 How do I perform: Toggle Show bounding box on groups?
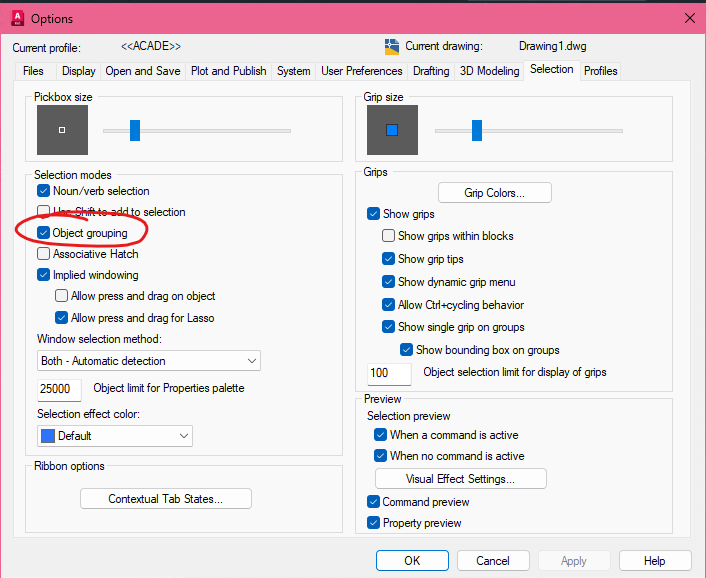click(406, 350)
